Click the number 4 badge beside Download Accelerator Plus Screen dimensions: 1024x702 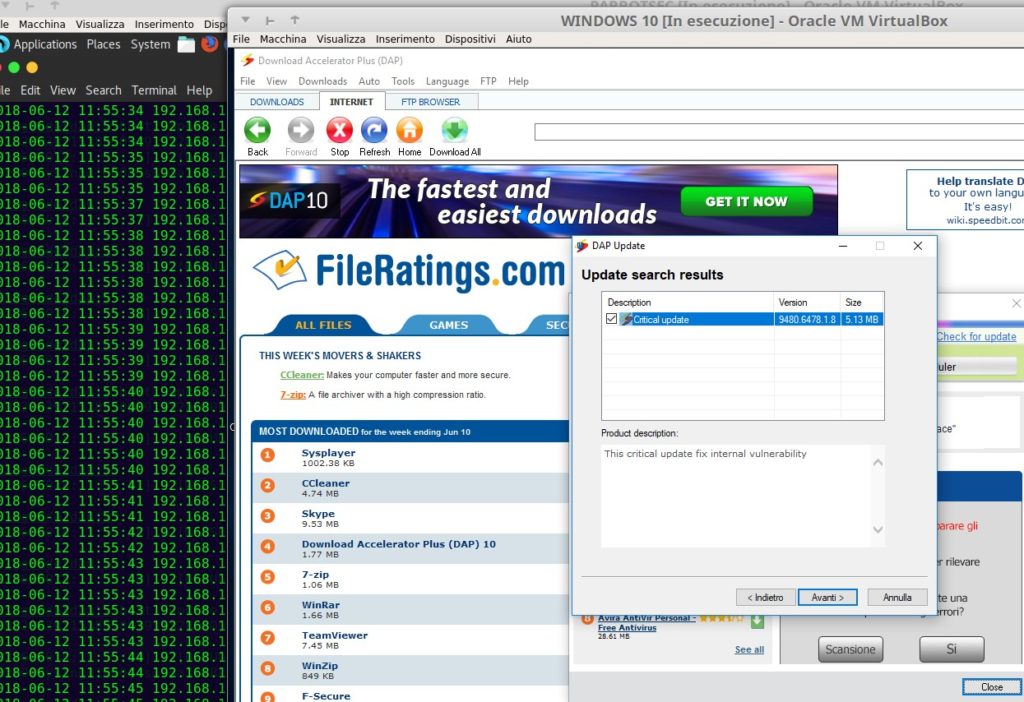click(268, 547)
